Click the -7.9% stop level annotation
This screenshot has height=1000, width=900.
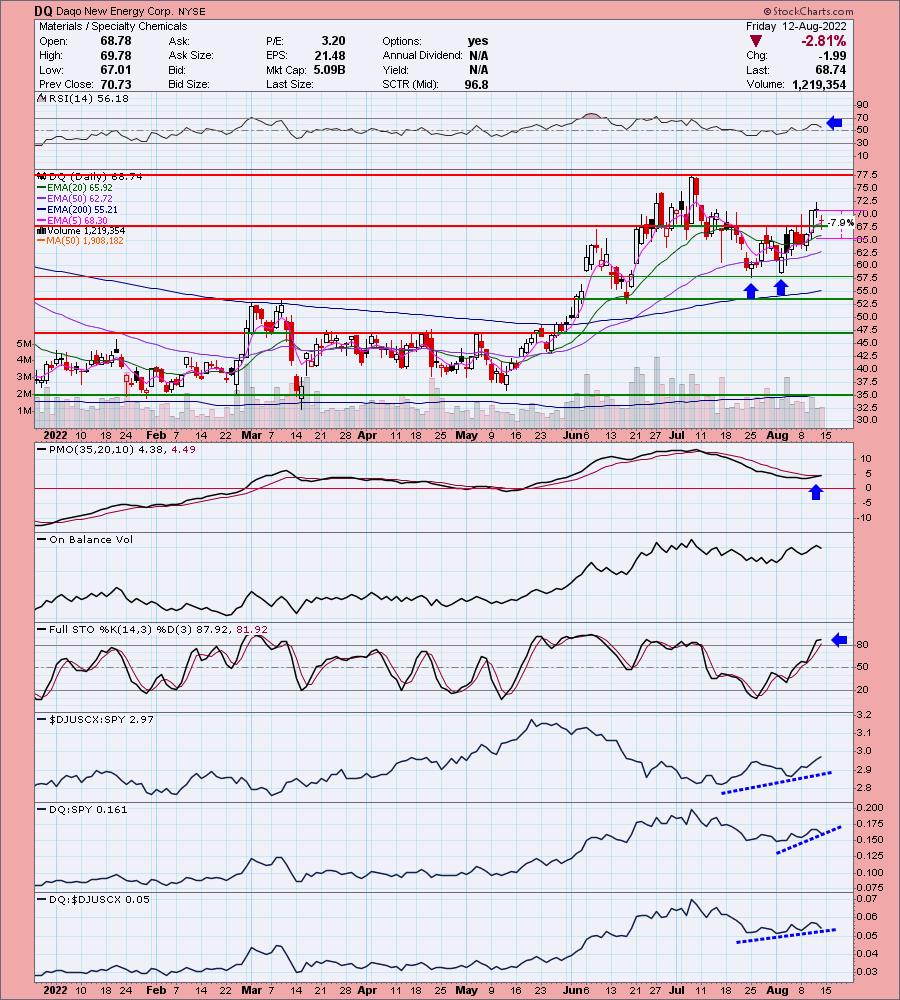pos(841,223)
